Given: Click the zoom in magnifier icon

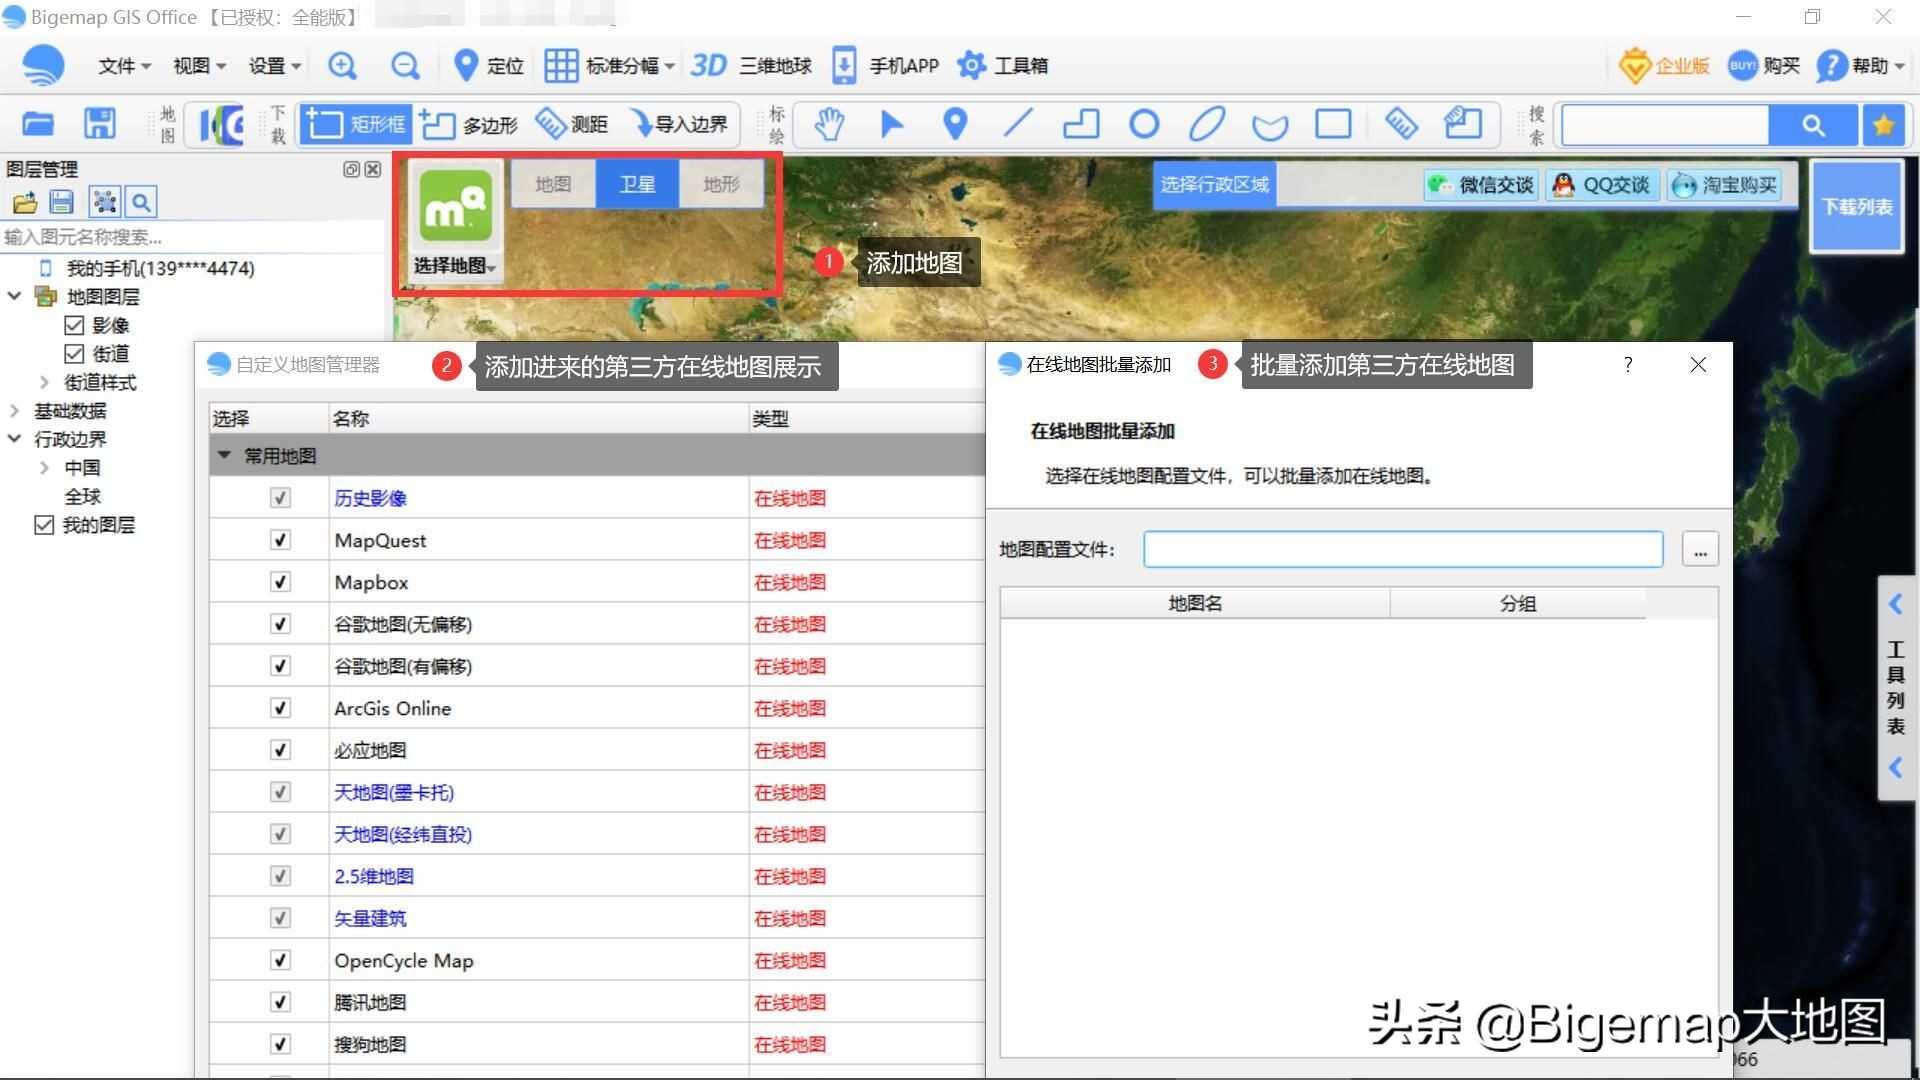Looking at the screenshot, I should click(x=343, y=65).
